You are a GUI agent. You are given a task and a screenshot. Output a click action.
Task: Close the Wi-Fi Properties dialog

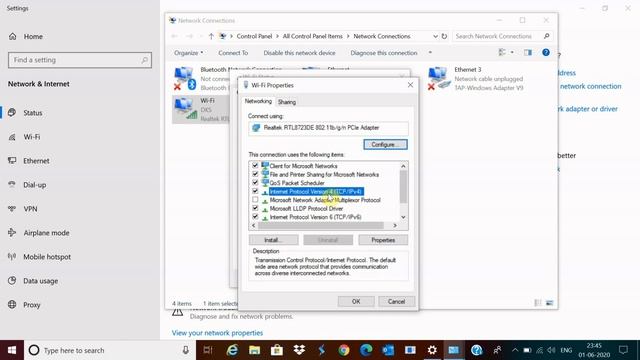410,85
